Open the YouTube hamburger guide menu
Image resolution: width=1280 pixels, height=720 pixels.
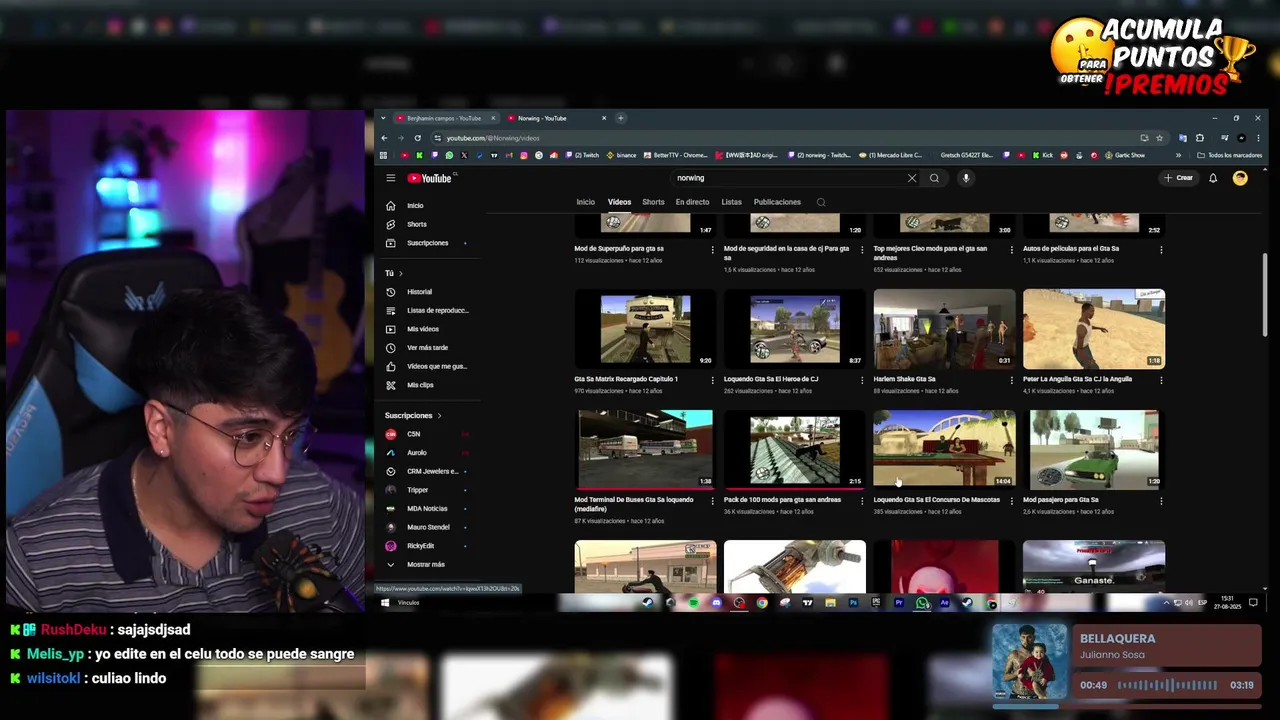(391, 178)
